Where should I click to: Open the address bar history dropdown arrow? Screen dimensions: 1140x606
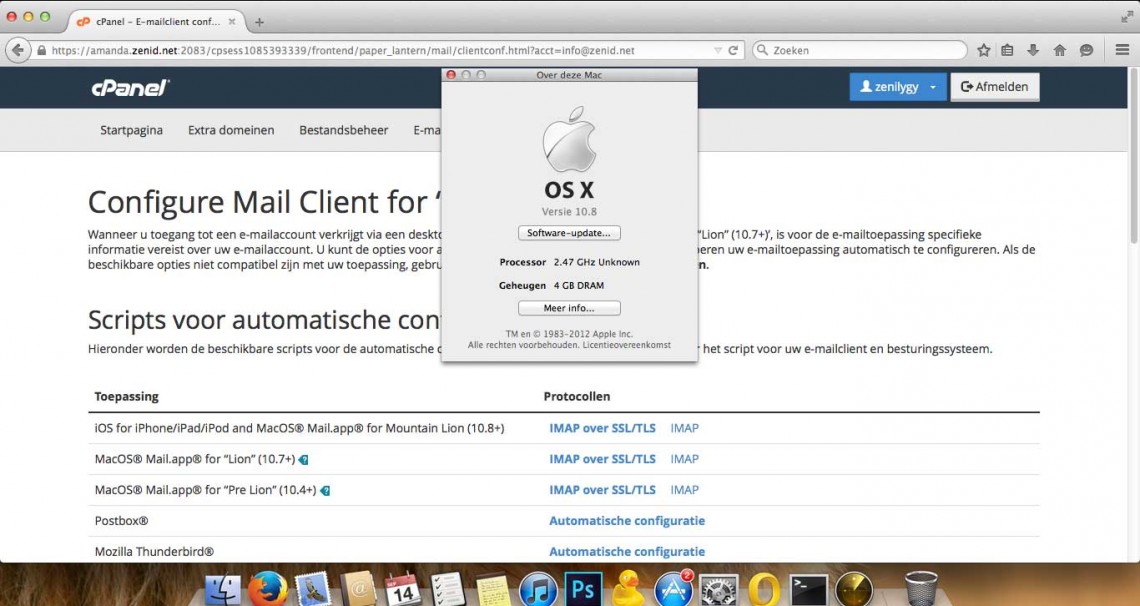tap(718, 50)
